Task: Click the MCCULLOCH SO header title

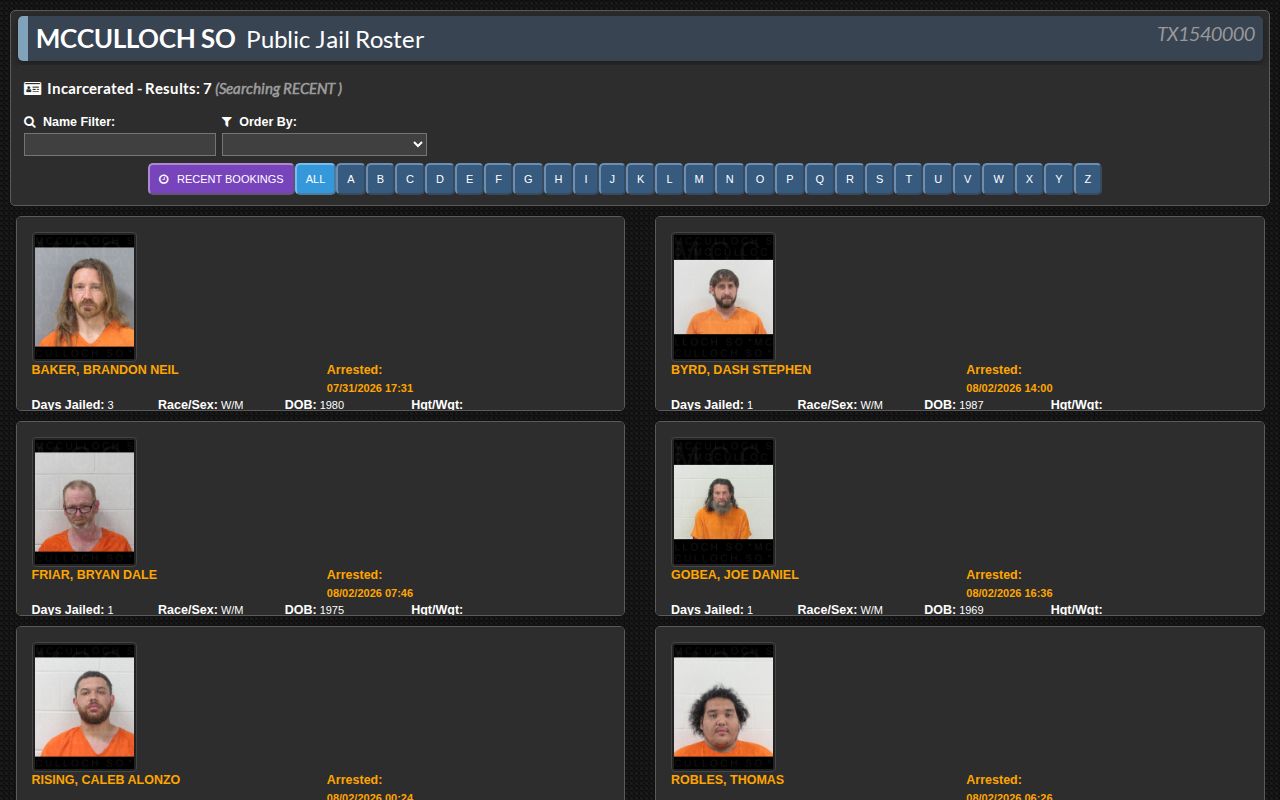Action: [x=136, y=39]
